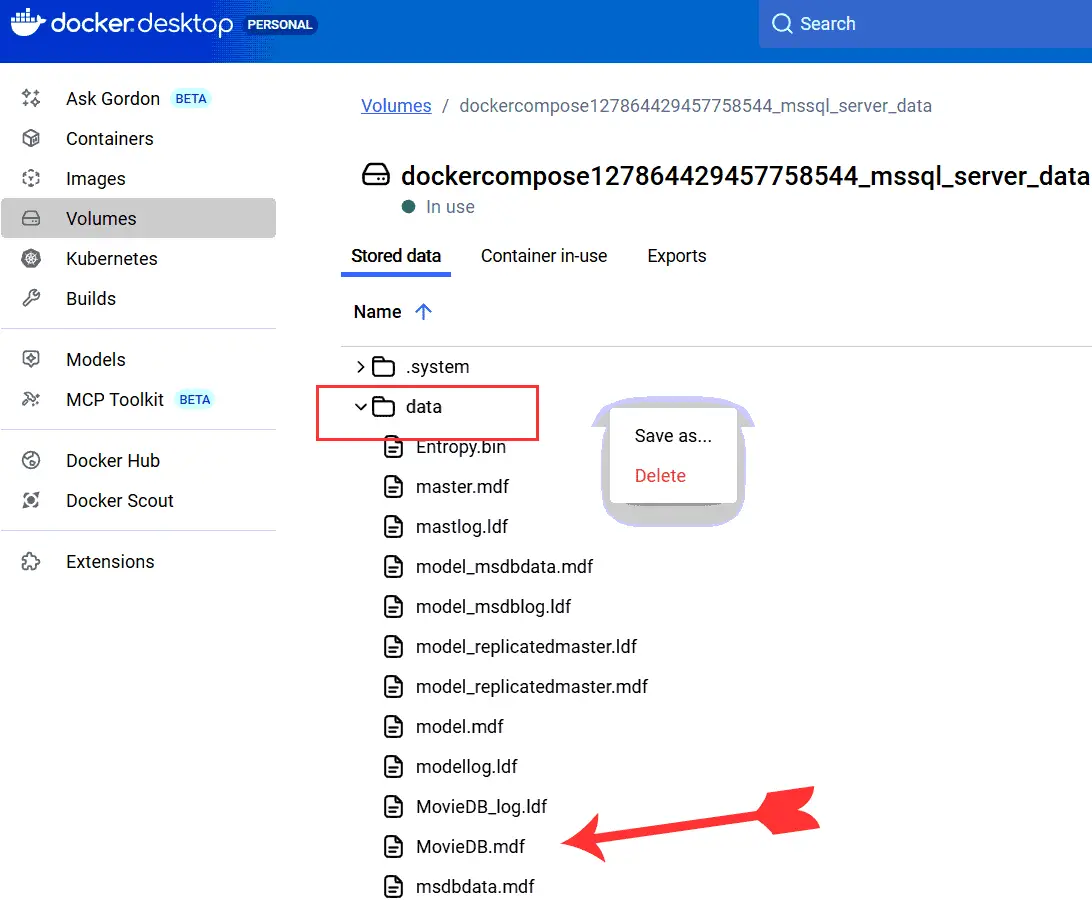Collapse the data folder
Image resolution: width=1092 pixels, height=912 pixels.
pyautogui.click(x=360, y=406)
